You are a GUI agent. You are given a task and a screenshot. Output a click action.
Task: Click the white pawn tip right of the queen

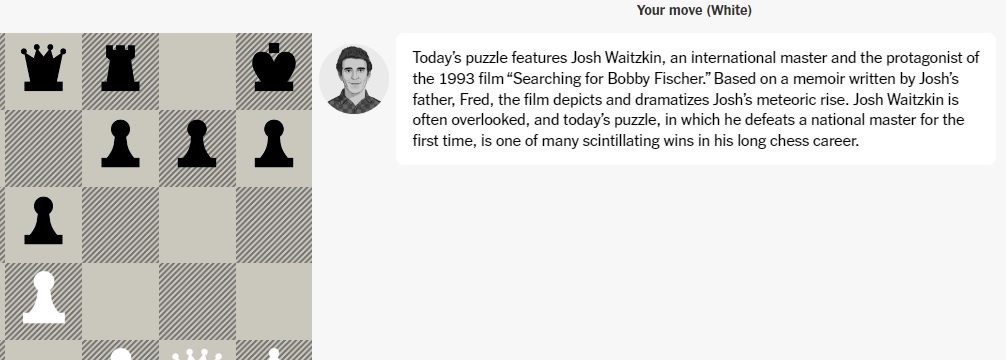click(x=274, y=354)
